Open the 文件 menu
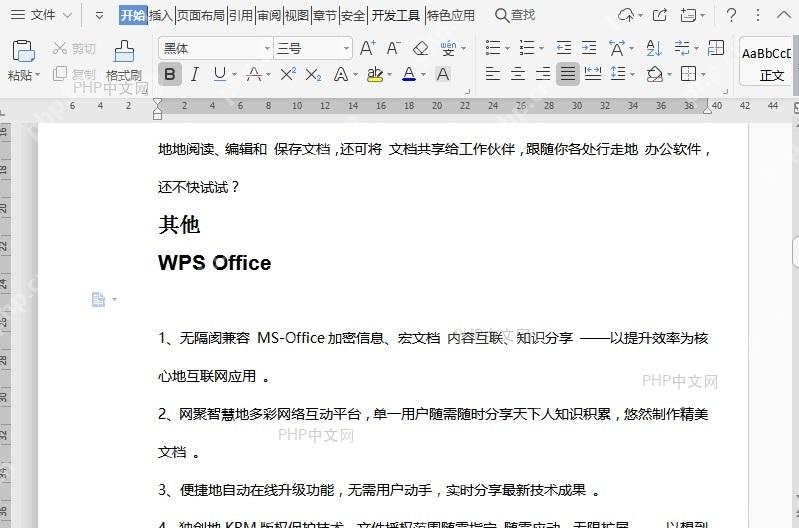Viewport: 799px width, 528px height. click(33, 15)
